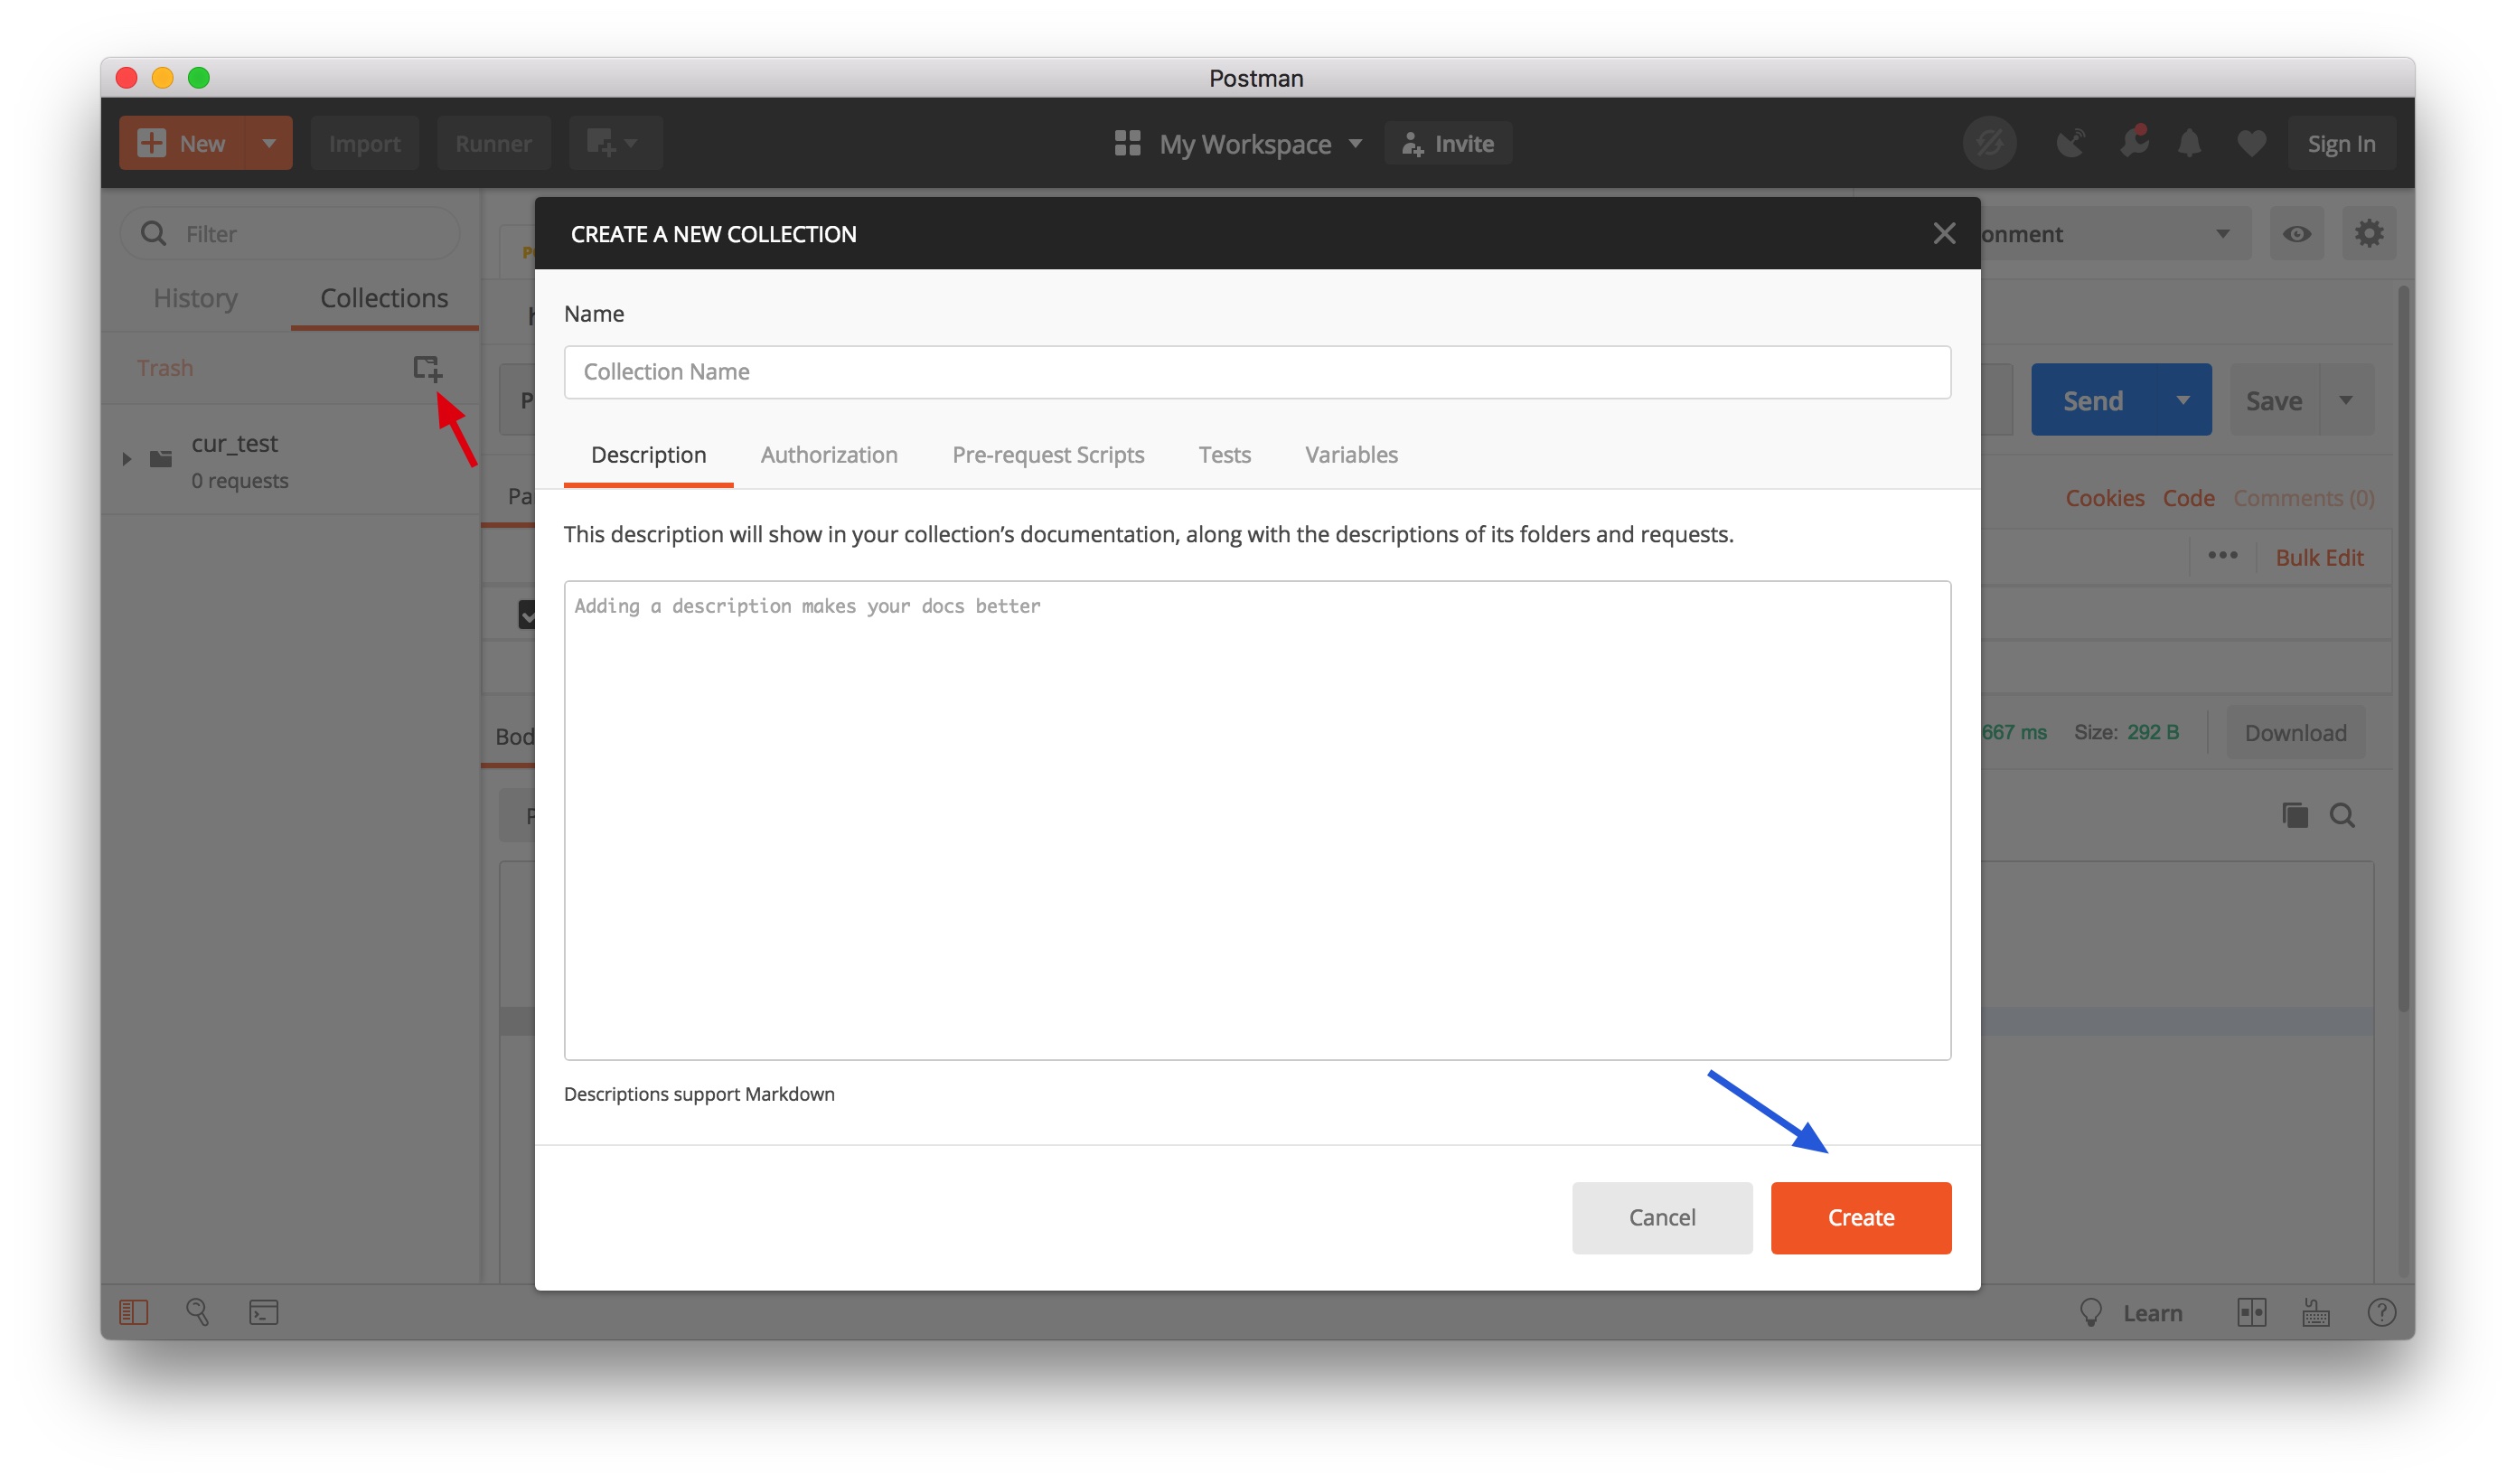Open the manage environments gear icon
Image resolution: width=2516 pixels, height=1484 pixels.
coord(2368,234)
